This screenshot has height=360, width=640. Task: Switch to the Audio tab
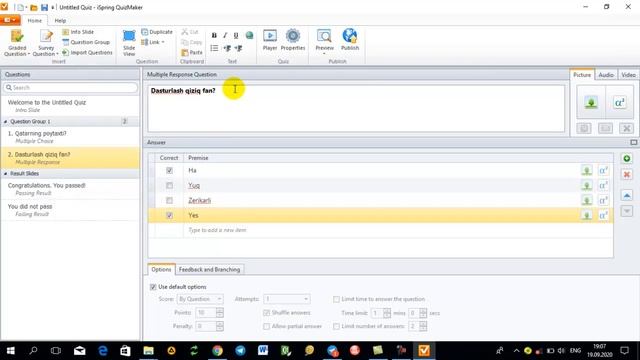tap(606, 75)
